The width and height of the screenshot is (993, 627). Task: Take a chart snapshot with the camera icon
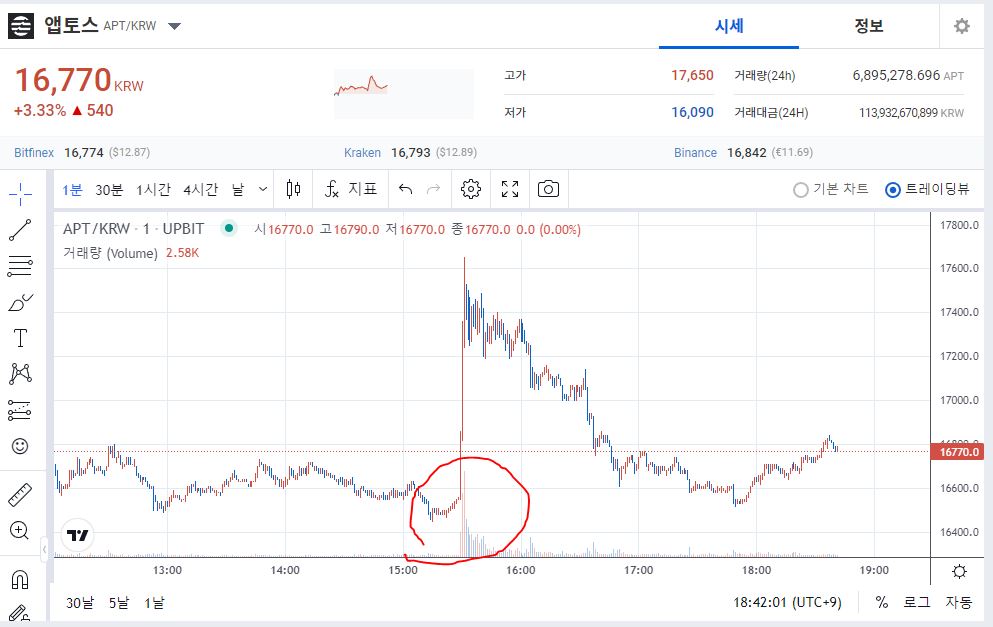pyautogui.click(x=547, y=188)
